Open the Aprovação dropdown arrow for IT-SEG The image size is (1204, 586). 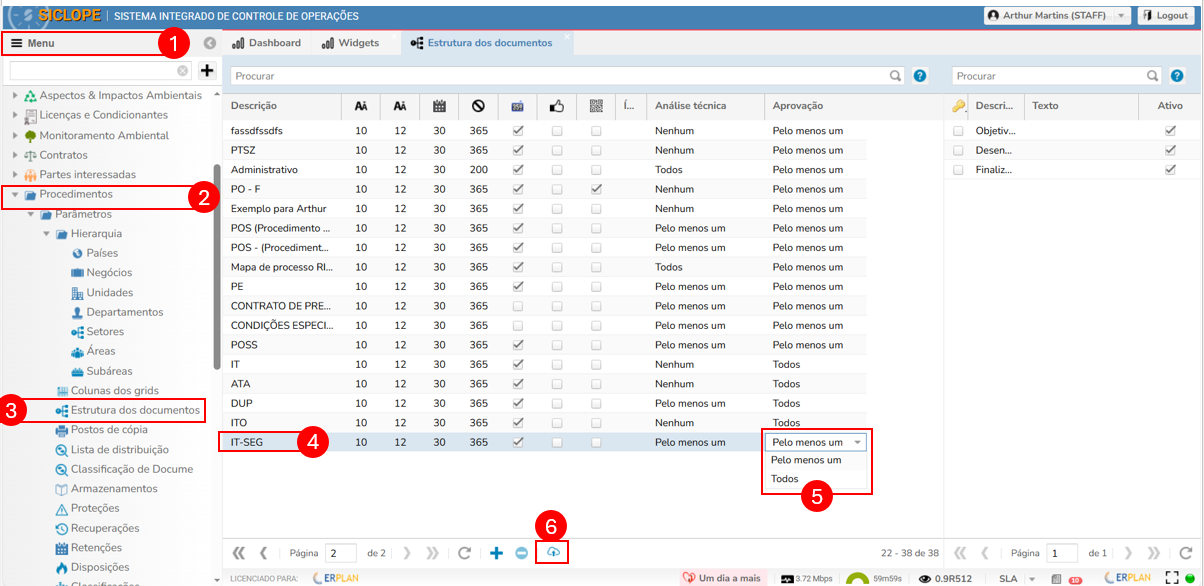tap(857, 442)
